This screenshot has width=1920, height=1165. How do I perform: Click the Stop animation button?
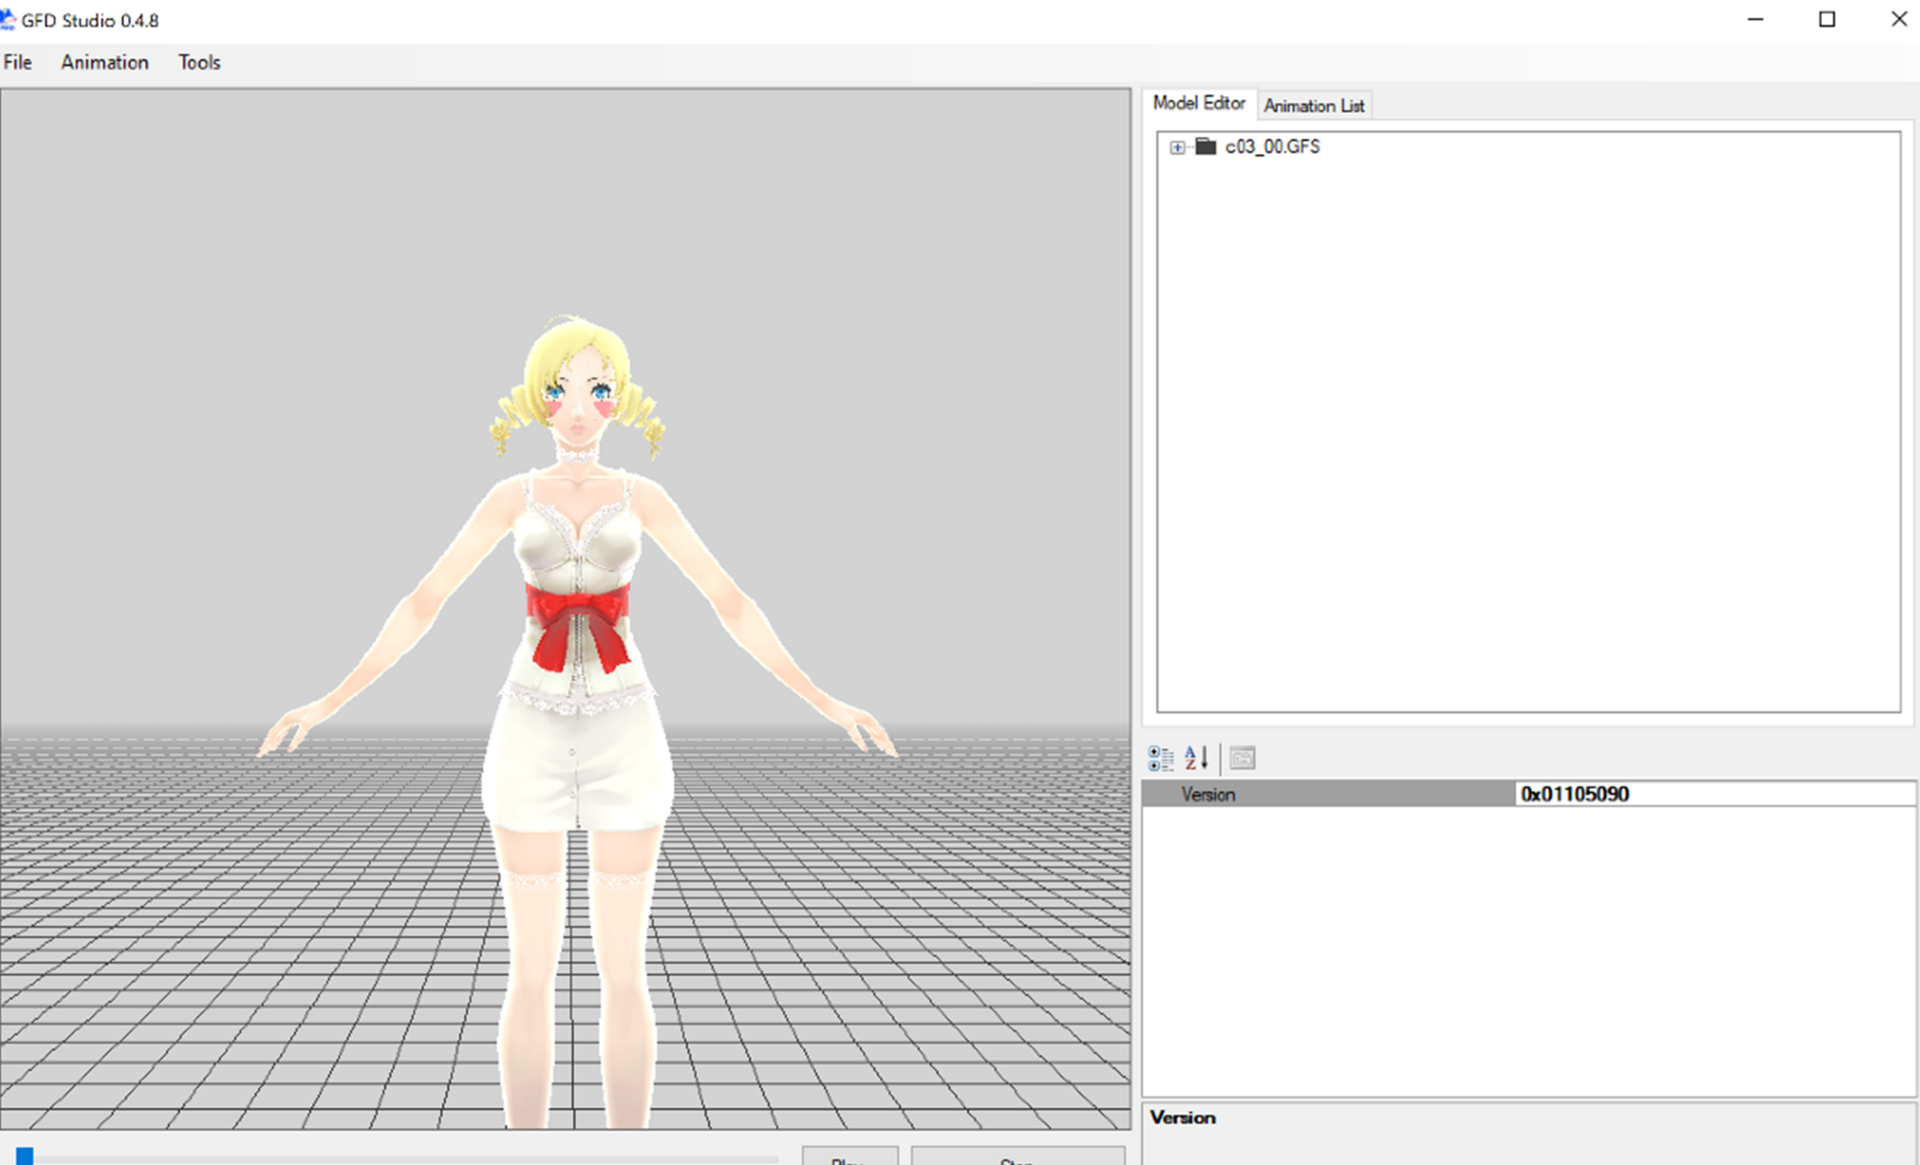(1017, 1157)
